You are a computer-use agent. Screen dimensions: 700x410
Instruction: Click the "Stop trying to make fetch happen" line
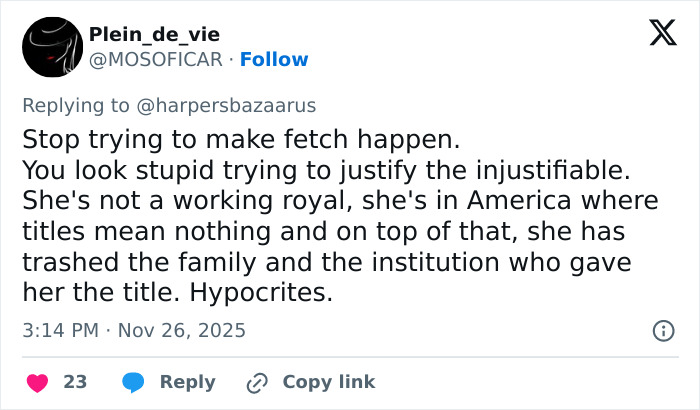point(211,136)
